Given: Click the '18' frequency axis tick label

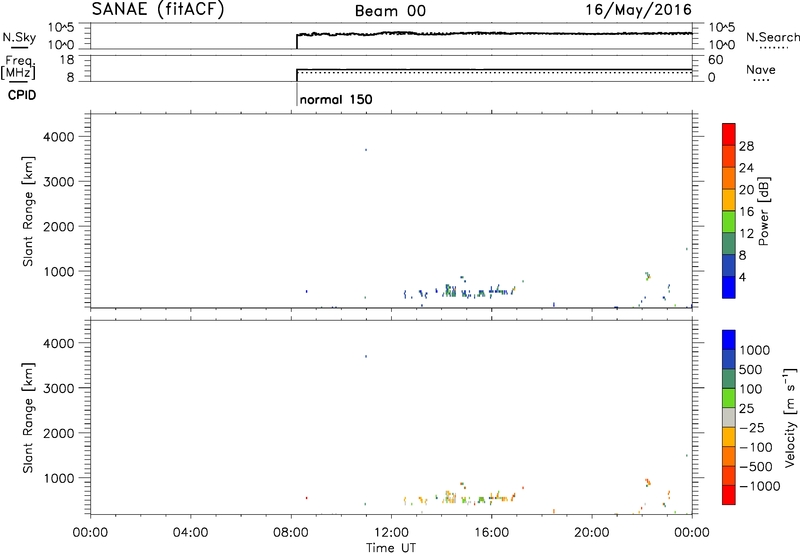Looking at the screenshot, I should click(x=67, y=60).
